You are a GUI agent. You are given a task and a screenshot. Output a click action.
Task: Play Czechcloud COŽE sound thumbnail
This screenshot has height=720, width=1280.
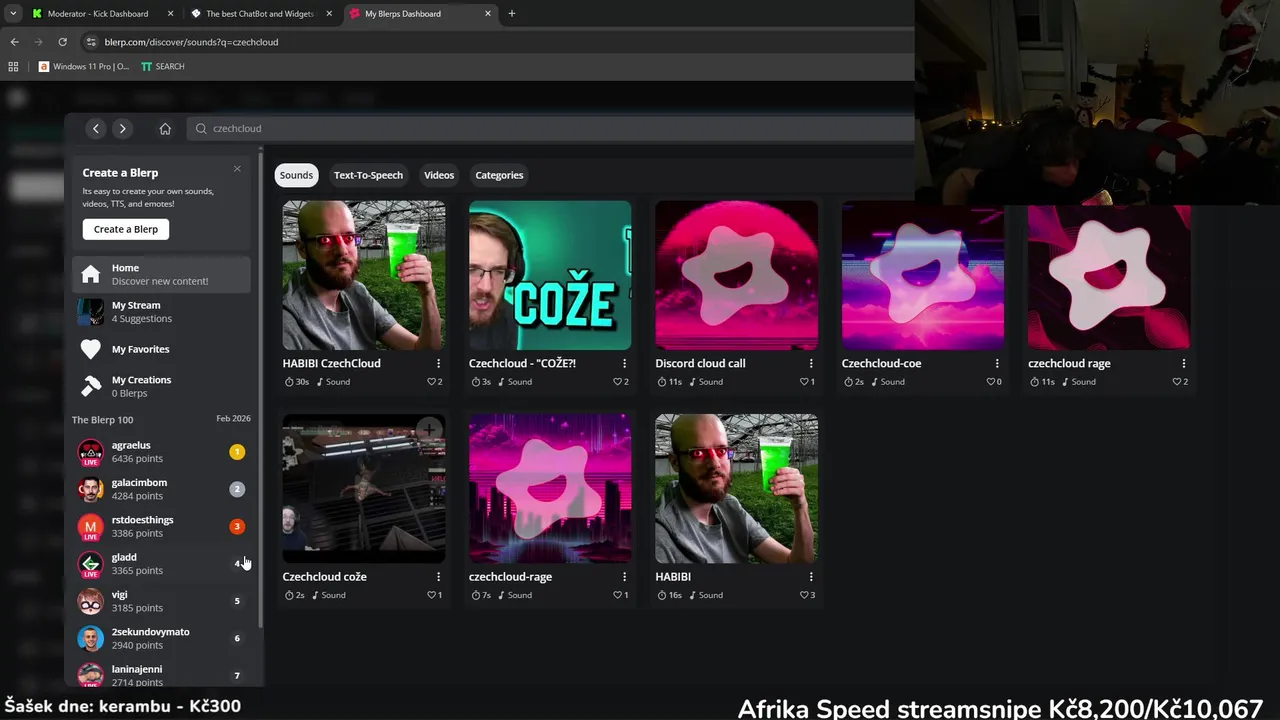coord(550,275)
